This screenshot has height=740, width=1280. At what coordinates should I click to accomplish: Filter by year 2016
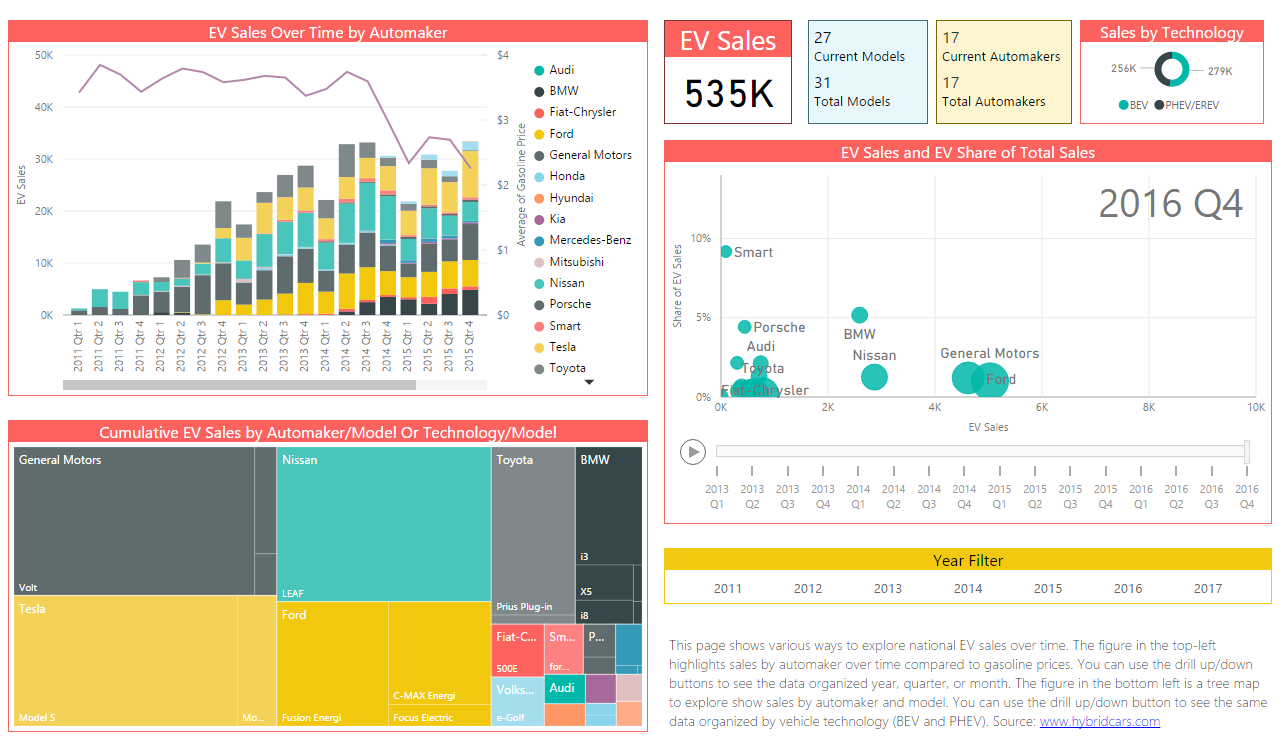click(1128, 588)
